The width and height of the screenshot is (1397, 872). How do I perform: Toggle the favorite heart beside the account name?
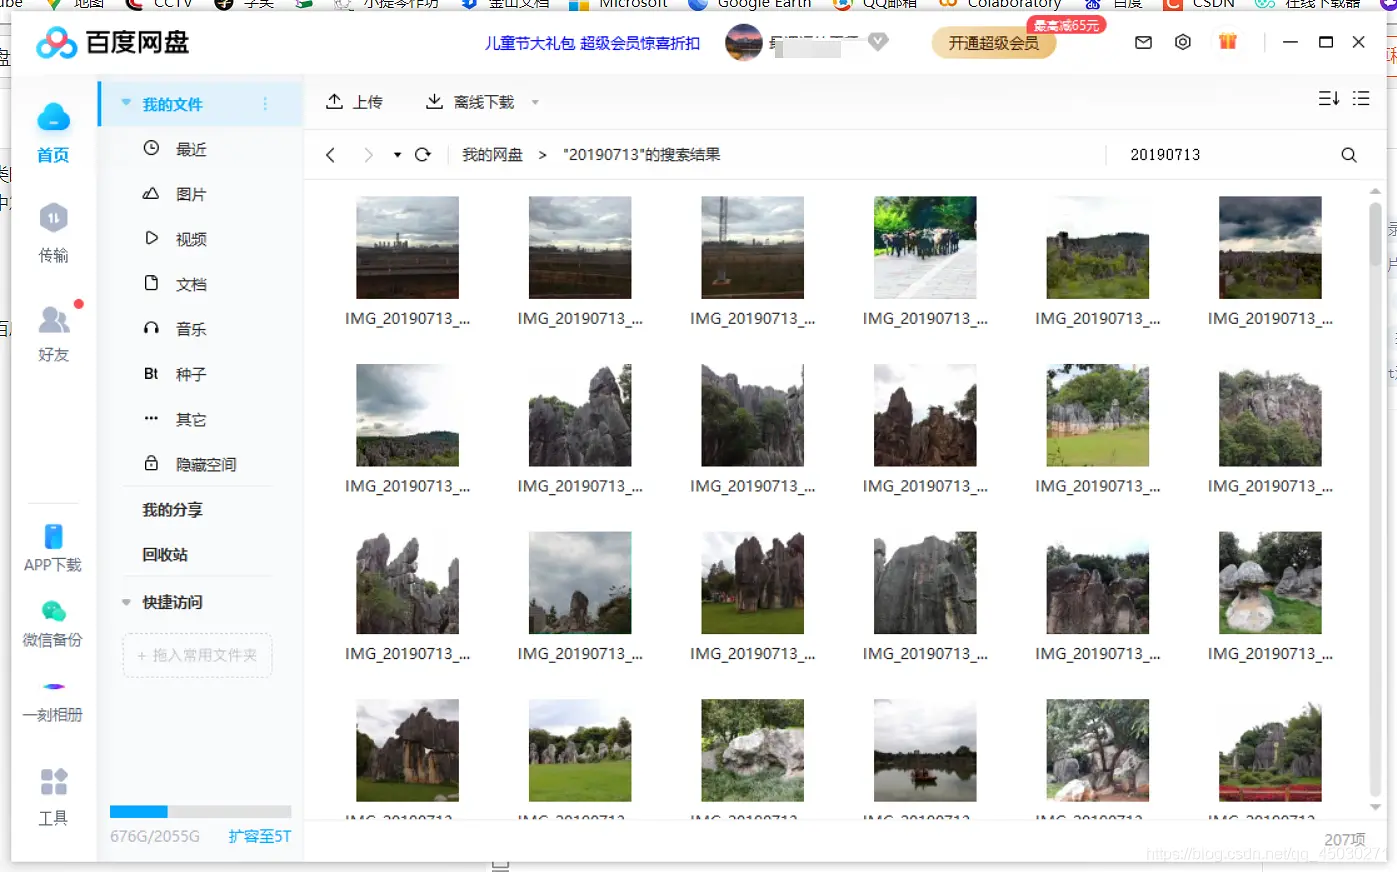pos(878,42)
